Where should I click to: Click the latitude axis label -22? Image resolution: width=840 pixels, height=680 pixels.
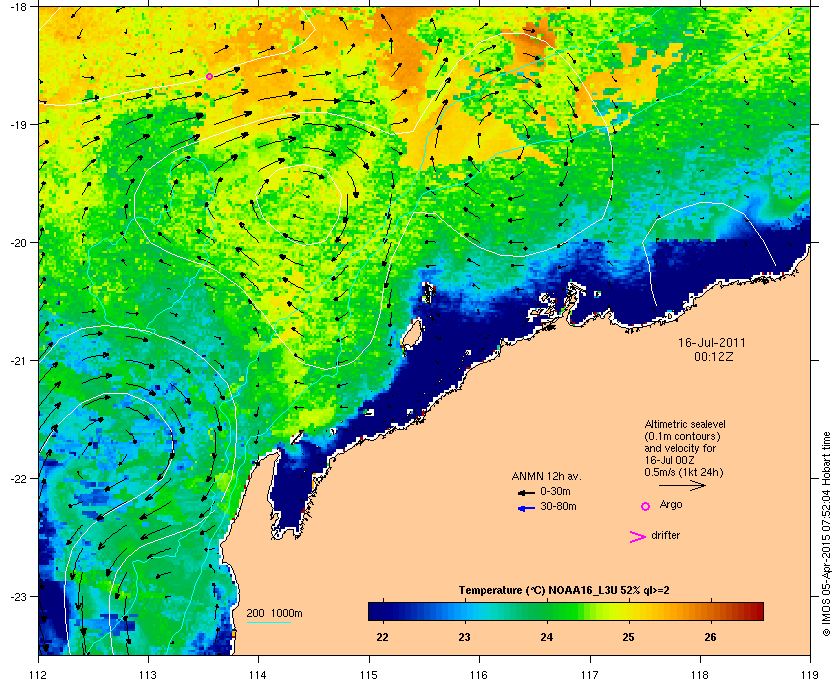click(x=19, y=479)
